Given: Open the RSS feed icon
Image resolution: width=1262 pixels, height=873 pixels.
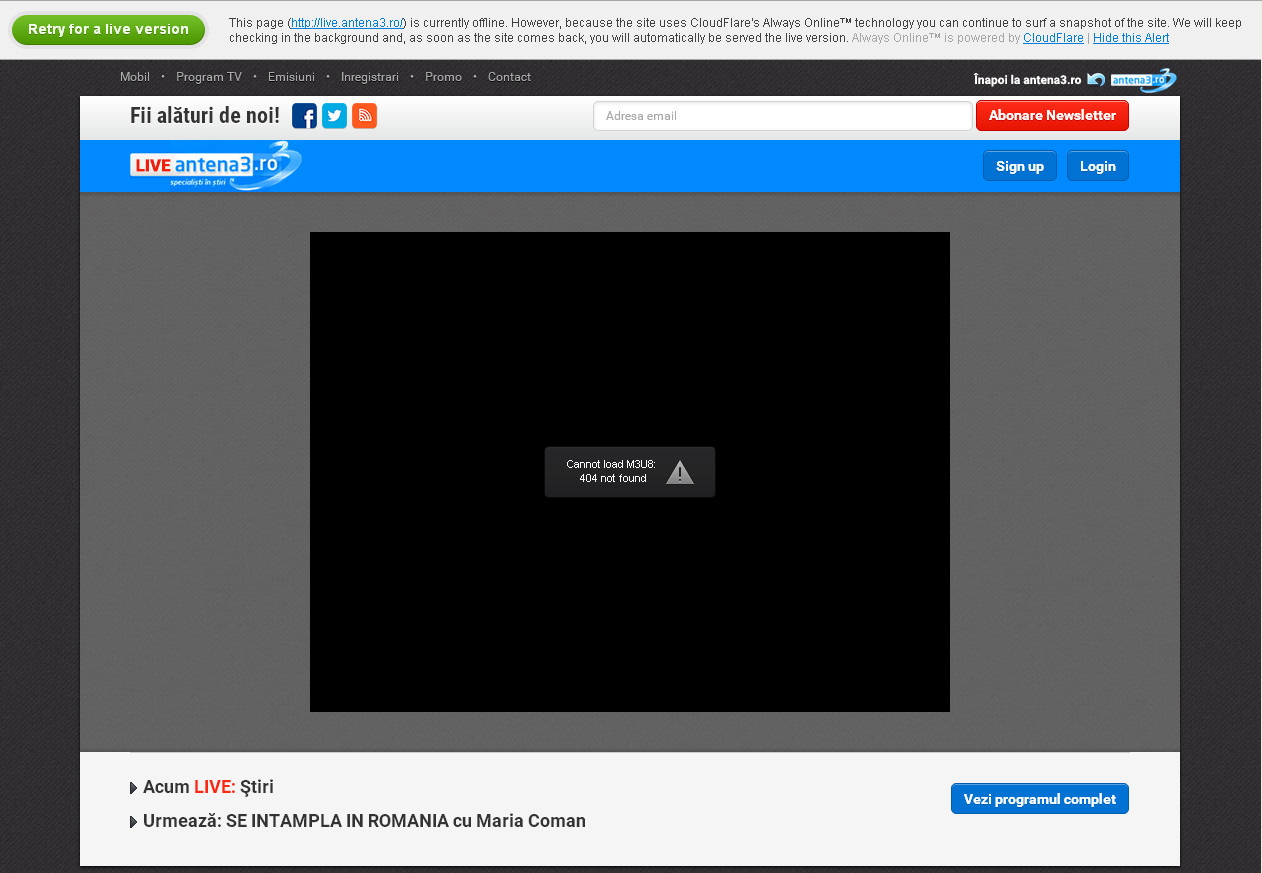Looking at the screenshot, I should point(364,116).
